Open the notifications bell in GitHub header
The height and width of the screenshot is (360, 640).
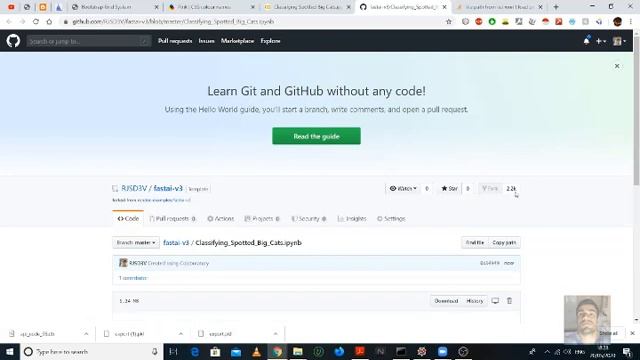point(587,41)
